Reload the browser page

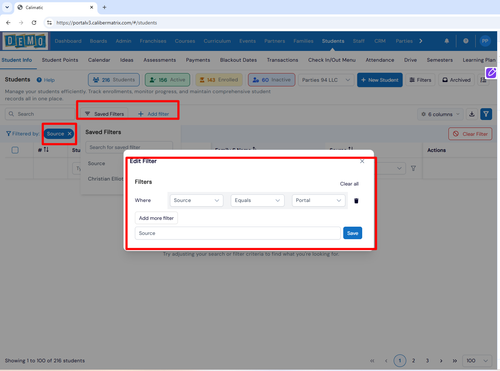coord(34,23)
